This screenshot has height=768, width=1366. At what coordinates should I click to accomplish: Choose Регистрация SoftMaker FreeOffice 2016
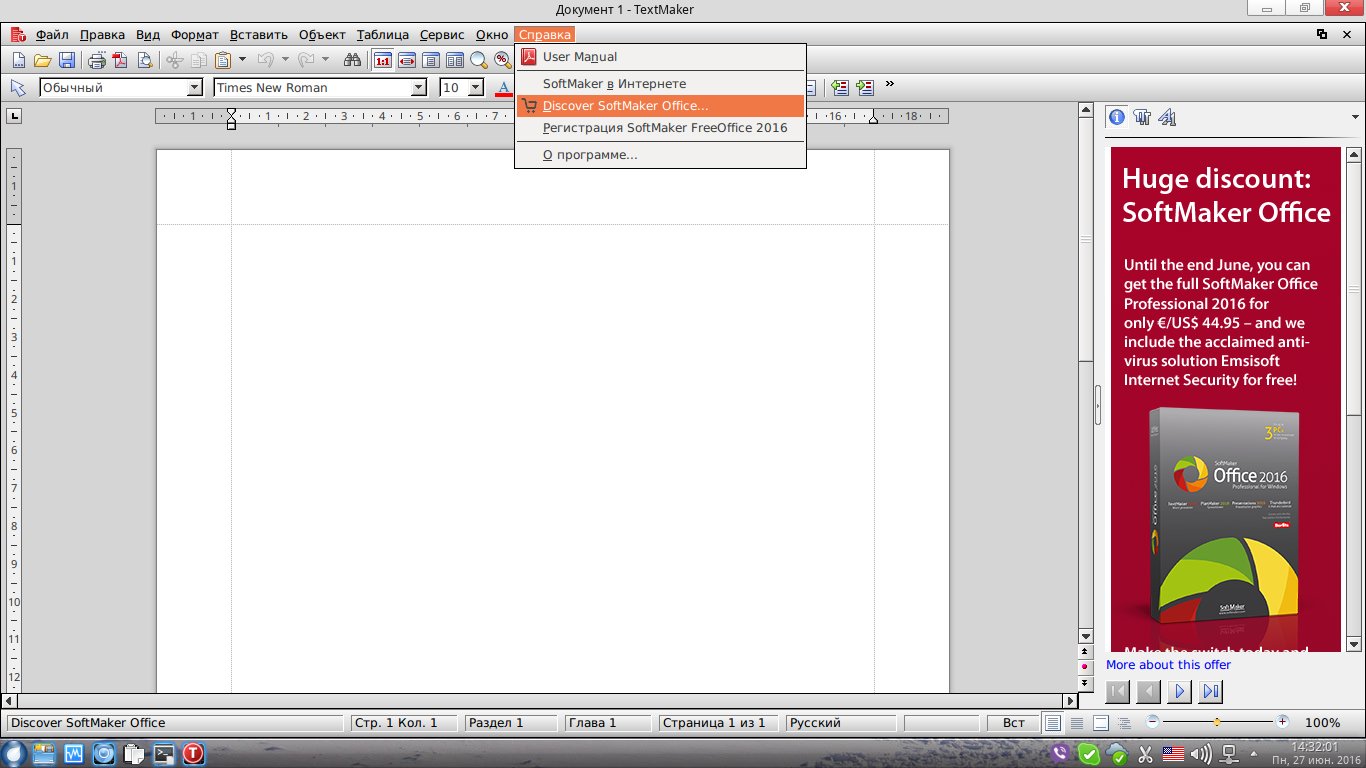click(x=660, y=128)
